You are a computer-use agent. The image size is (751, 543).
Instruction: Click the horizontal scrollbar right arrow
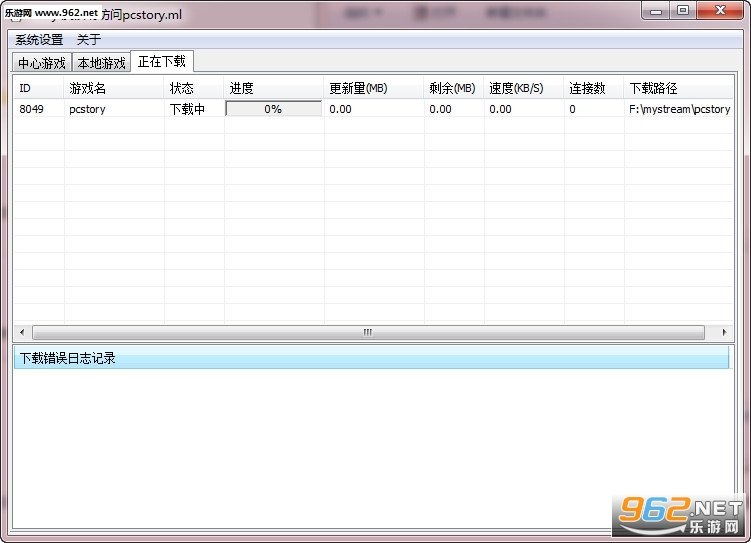tap(724, 332)
